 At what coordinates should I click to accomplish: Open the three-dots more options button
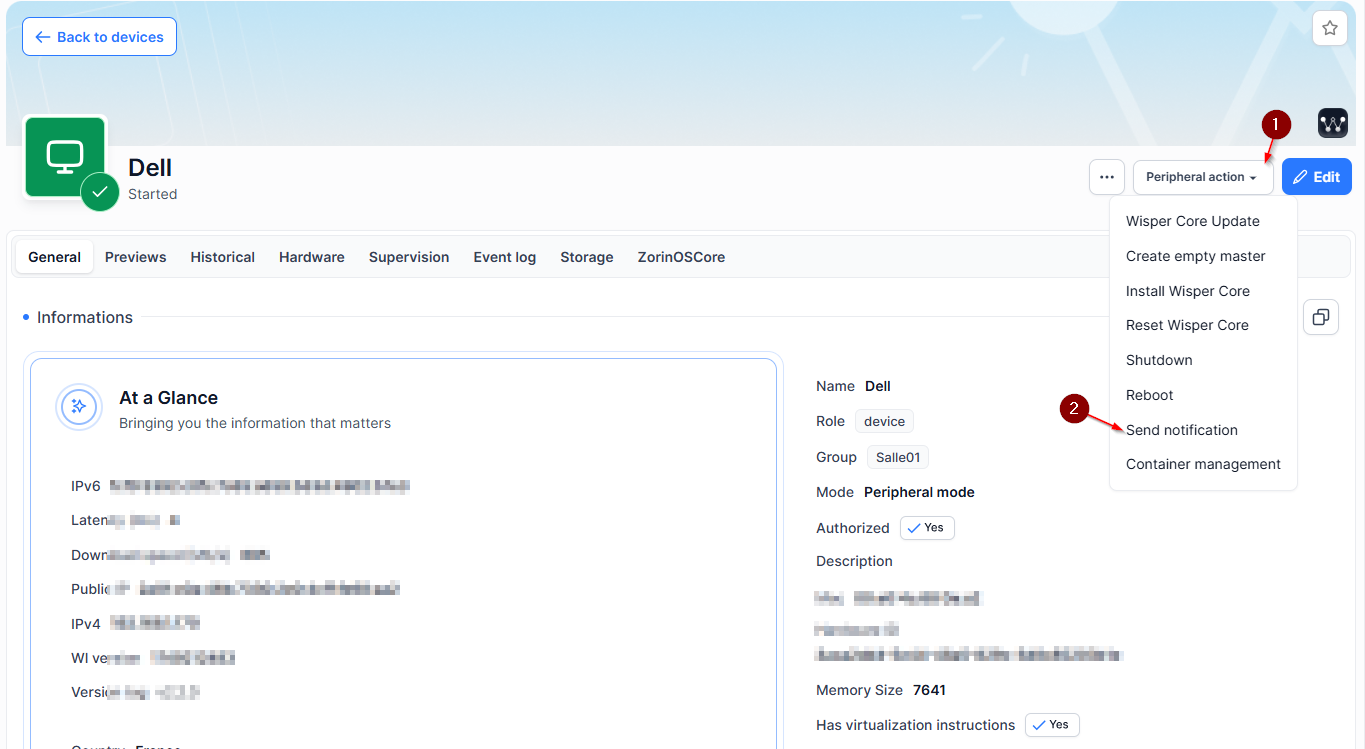[1106, 177]
